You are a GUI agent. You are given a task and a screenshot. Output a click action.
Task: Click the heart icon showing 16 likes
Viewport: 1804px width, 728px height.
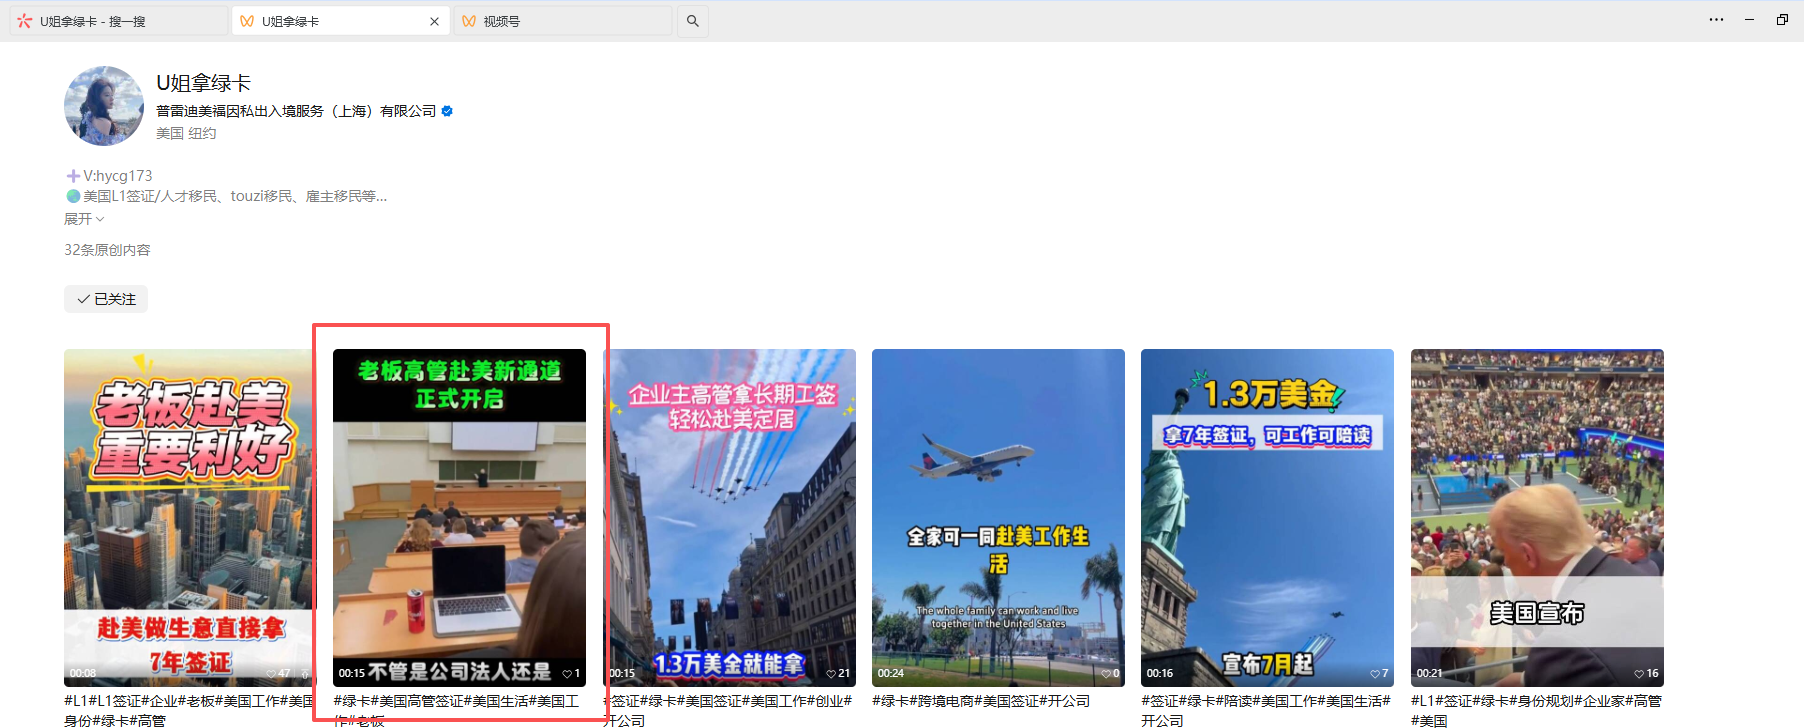click(x=1639, y=674)
